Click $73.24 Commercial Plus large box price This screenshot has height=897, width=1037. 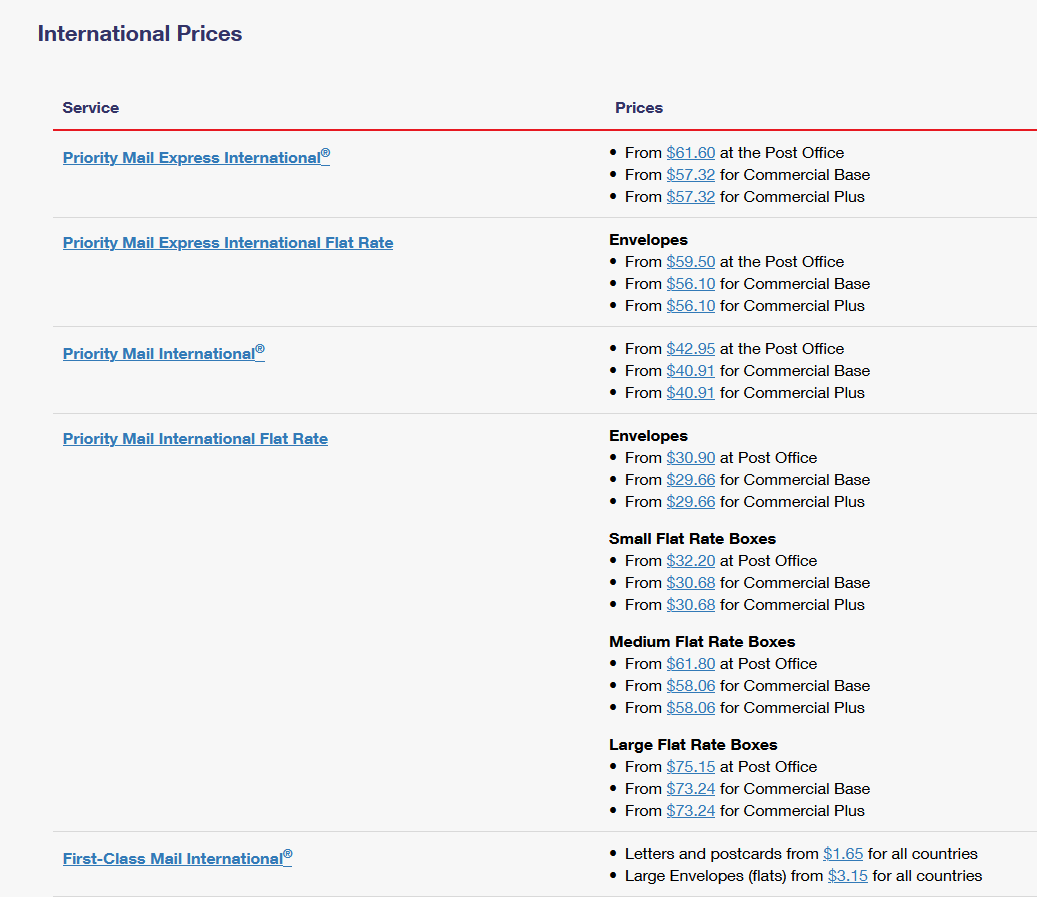[691, 811]
